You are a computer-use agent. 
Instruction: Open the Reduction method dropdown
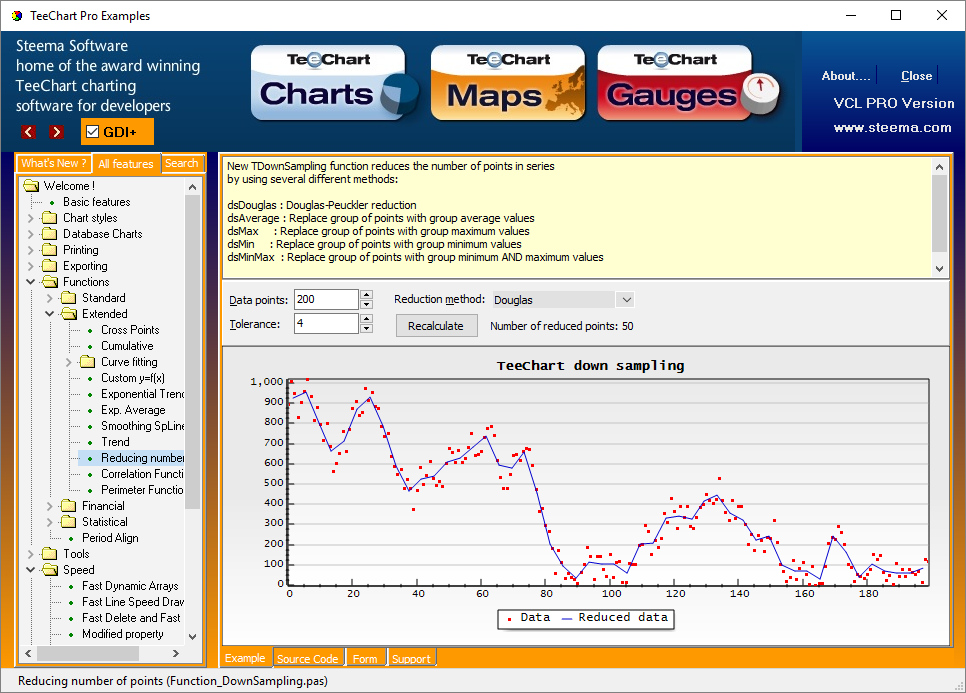(x=627, y=300)
